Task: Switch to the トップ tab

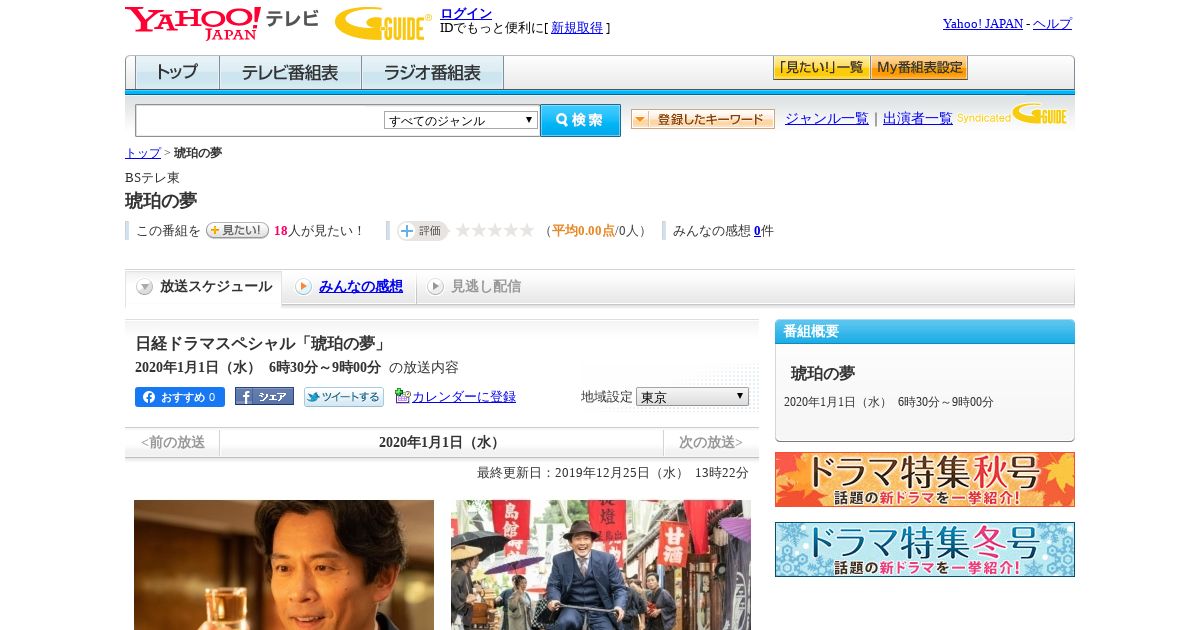Action: point(177,72)
